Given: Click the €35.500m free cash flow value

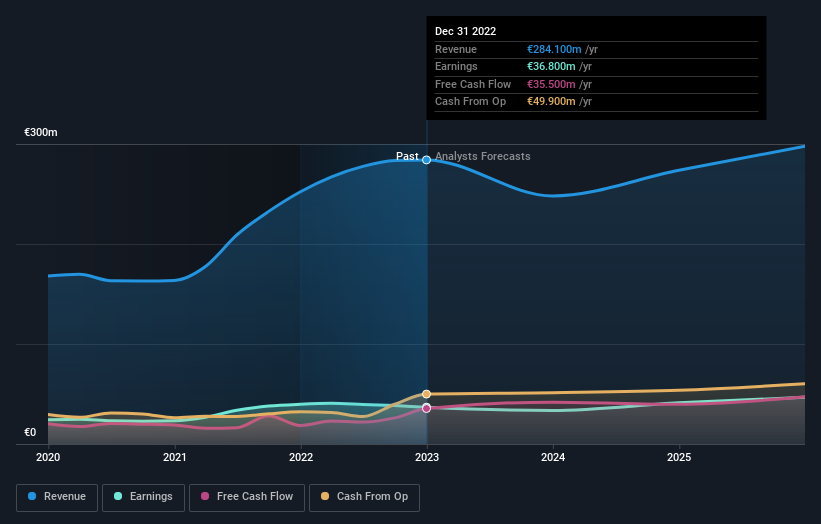Looking at the screenshot, I should pos(551,84).
